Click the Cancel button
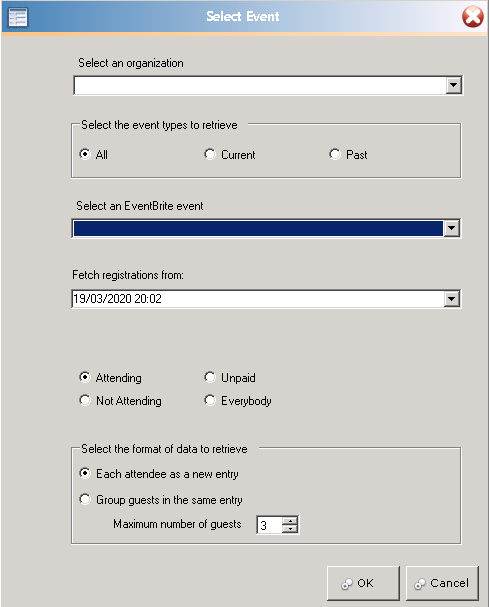This screenshot has height=607, width=489. 442,583
